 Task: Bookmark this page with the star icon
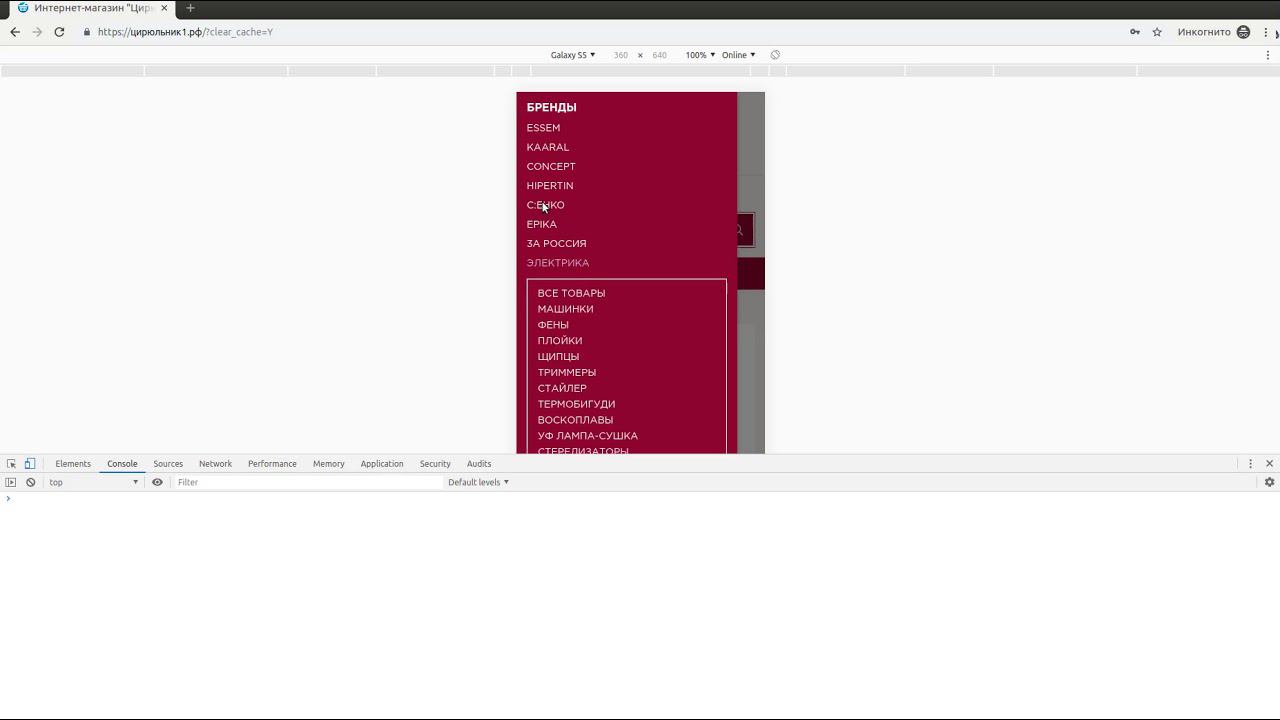1157,32
